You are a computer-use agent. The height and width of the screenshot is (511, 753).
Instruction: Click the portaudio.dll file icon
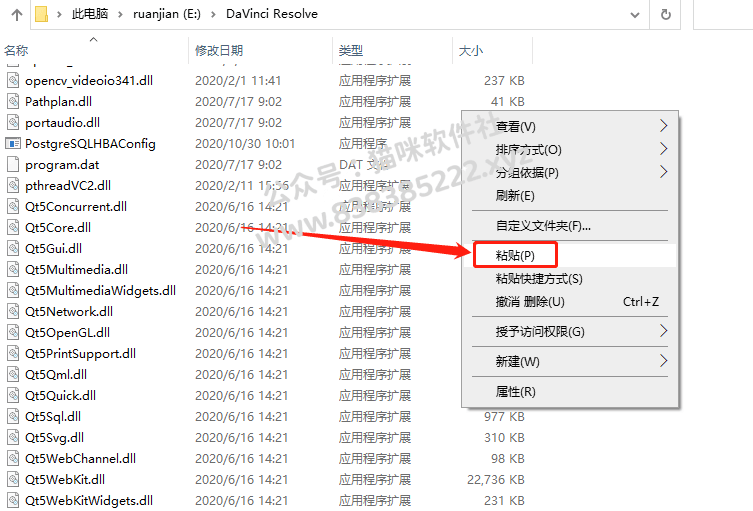tap(13, 122)
